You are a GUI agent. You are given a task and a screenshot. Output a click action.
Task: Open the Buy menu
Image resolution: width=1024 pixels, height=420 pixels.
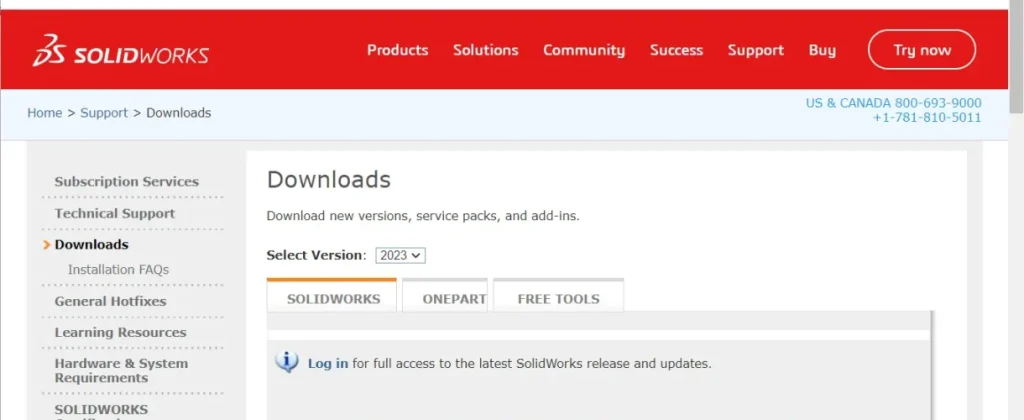[822, 50]
